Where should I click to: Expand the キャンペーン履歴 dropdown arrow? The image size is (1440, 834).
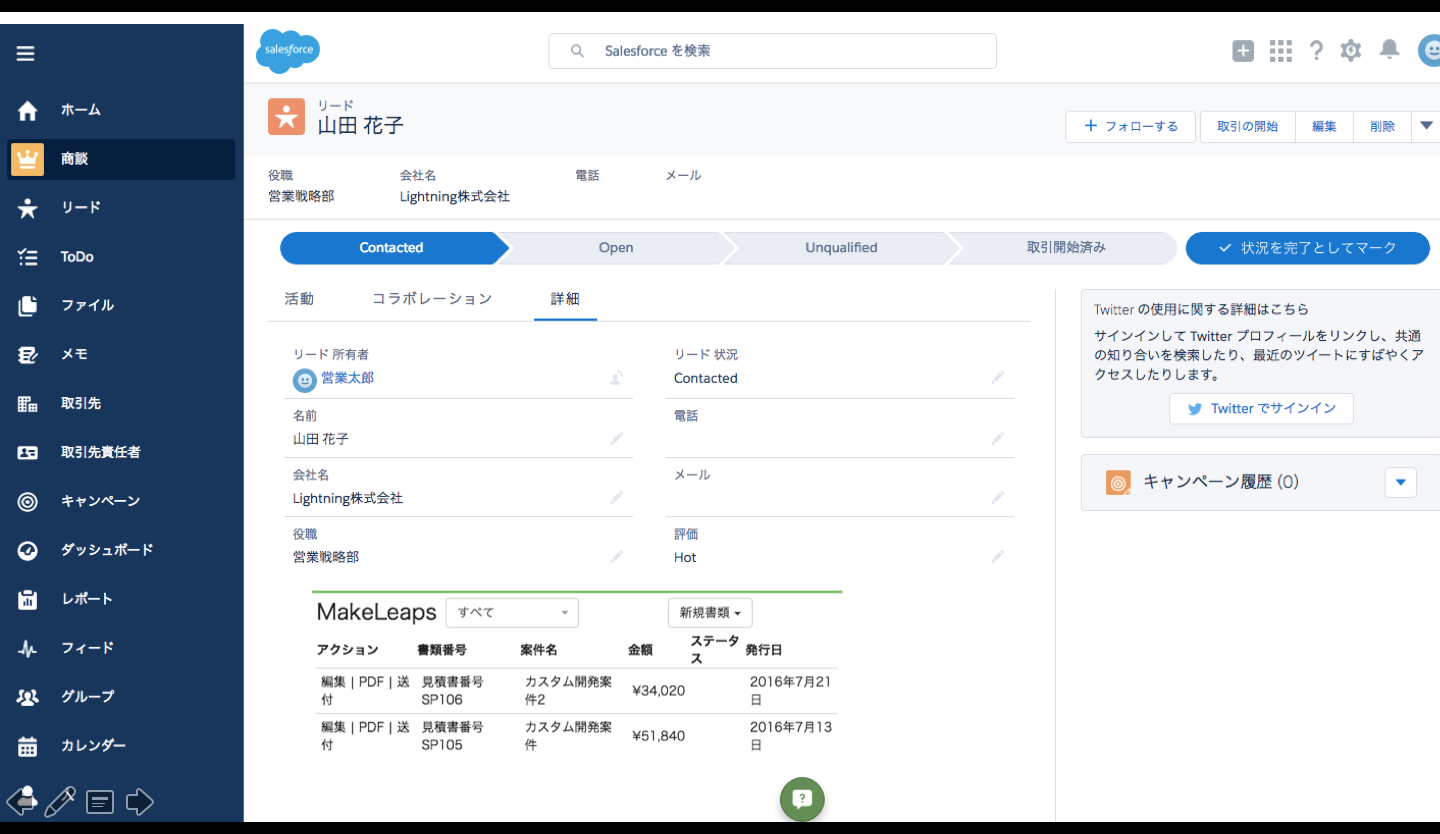pyautogui.click(x=1400, y=482)
